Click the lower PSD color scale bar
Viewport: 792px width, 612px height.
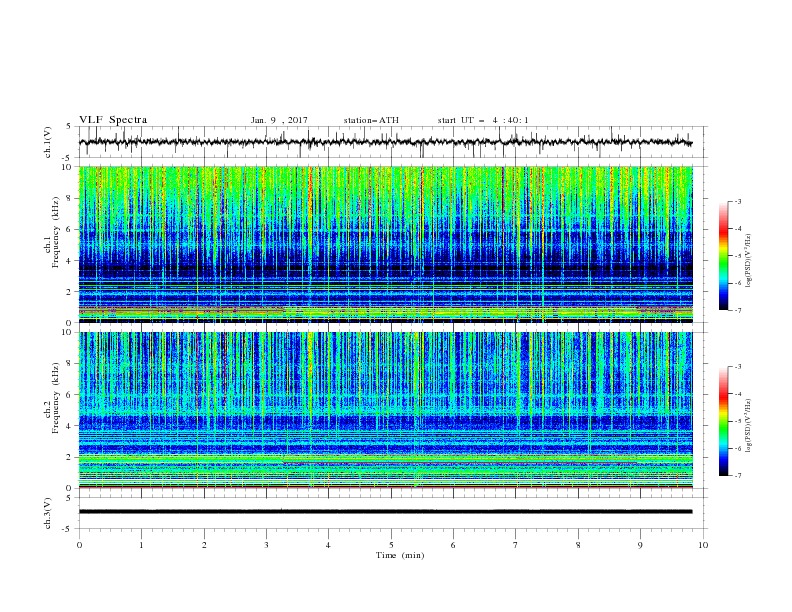(723, 421)
